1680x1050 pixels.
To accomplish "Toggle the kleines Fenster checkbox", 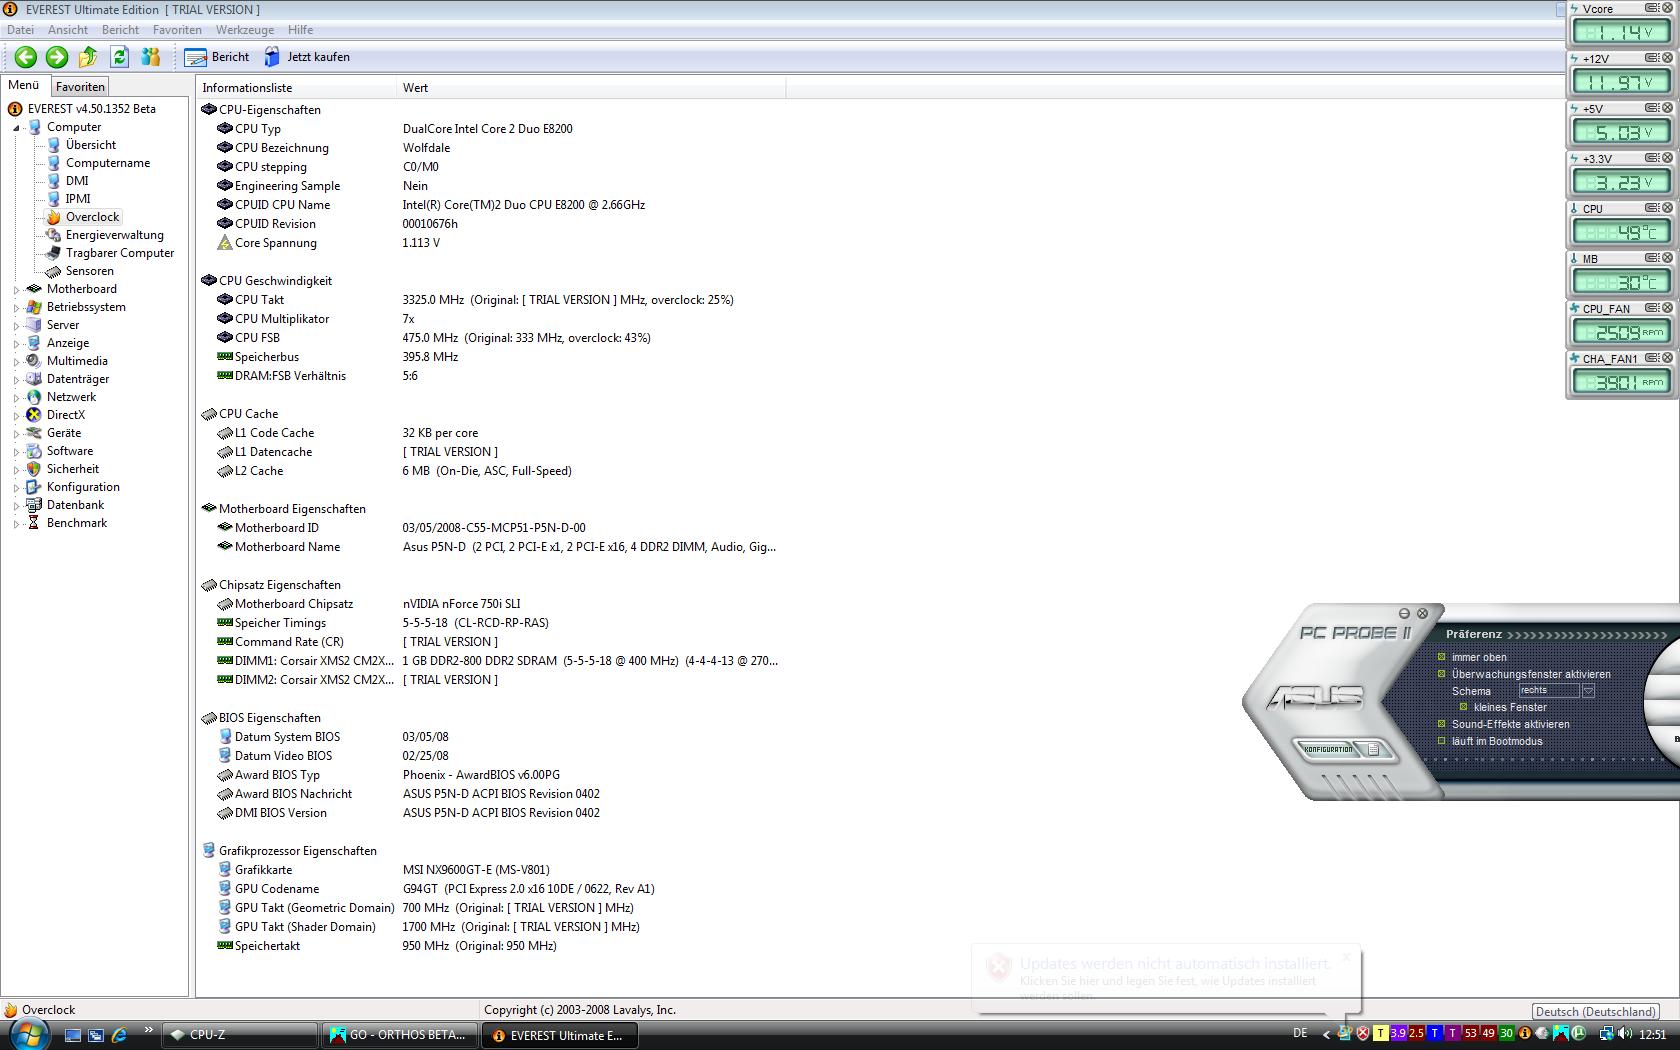I will (x=1463, y=707).
